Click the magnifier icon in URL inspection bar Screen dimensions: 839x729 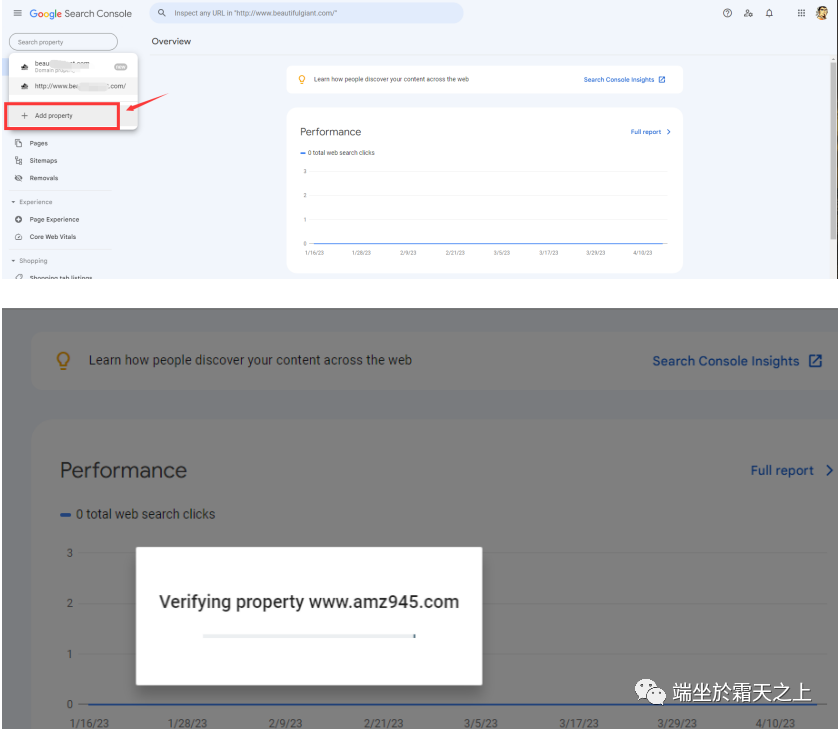[162, 13]
